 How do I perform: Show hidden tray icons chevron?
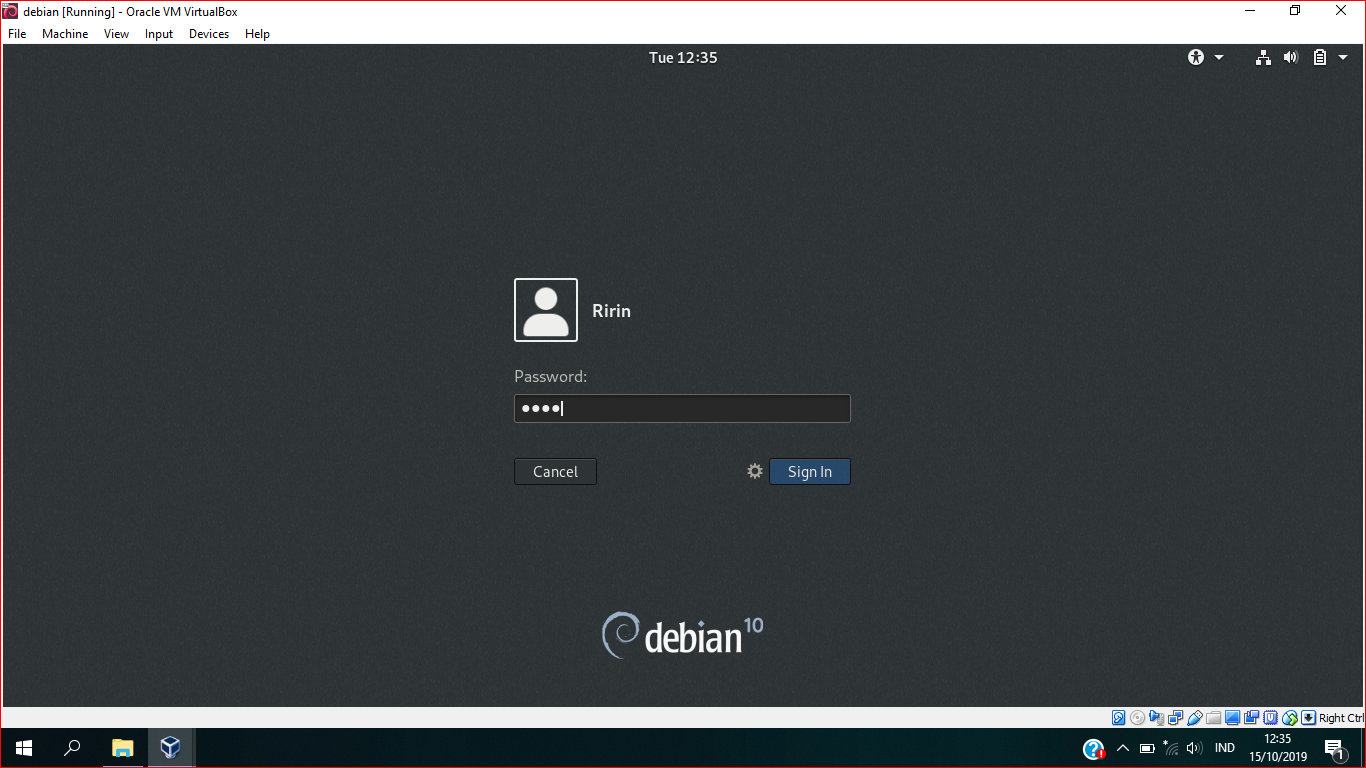pos(1123,748)
